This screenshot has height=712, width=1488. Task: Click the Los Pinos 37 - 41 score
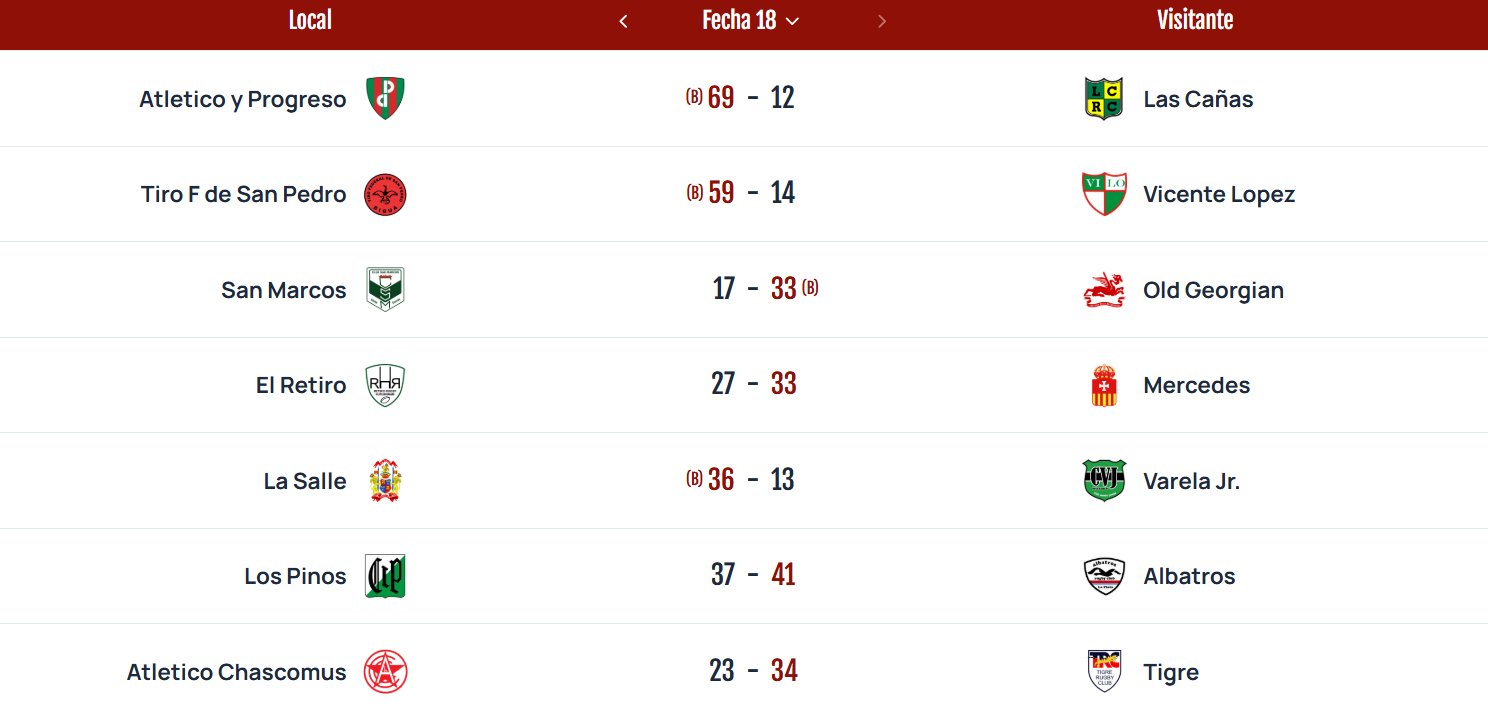coord(753,575)
